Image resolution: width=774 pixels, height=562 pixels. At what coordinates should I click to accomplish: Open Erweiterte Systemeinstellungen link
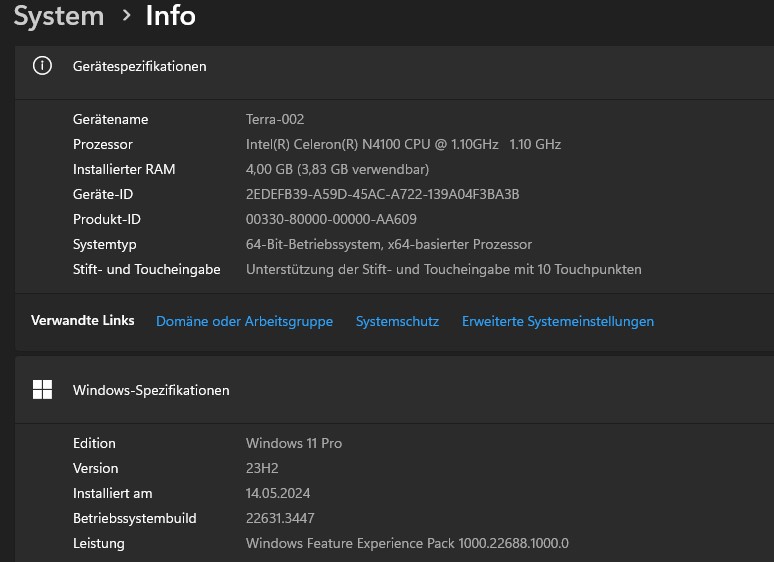(557, 321)
